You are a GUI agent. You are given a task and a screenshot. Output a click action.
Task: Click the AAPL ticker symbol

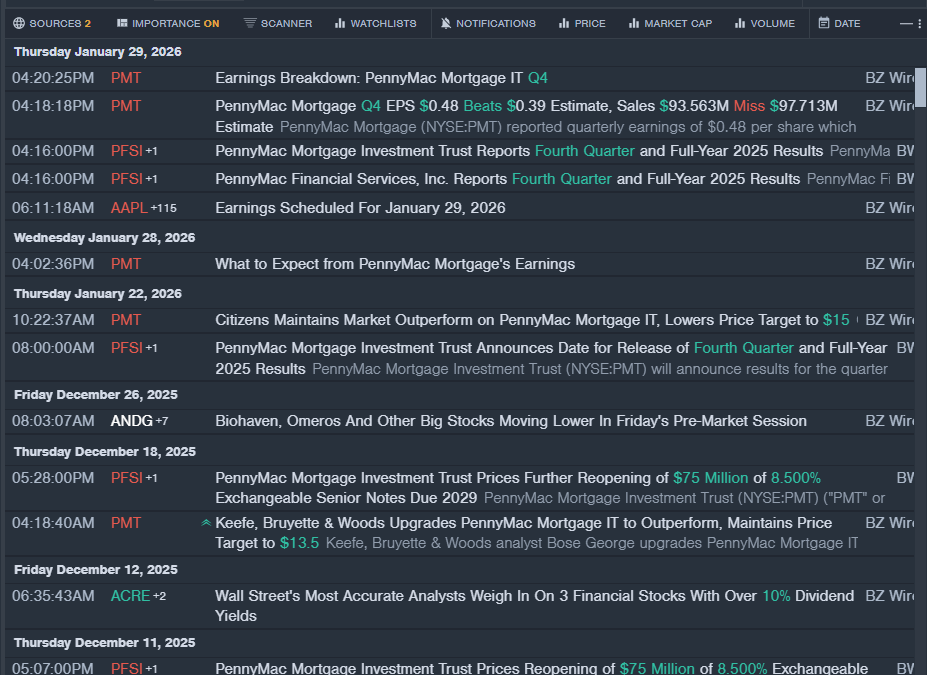(129, 208)
